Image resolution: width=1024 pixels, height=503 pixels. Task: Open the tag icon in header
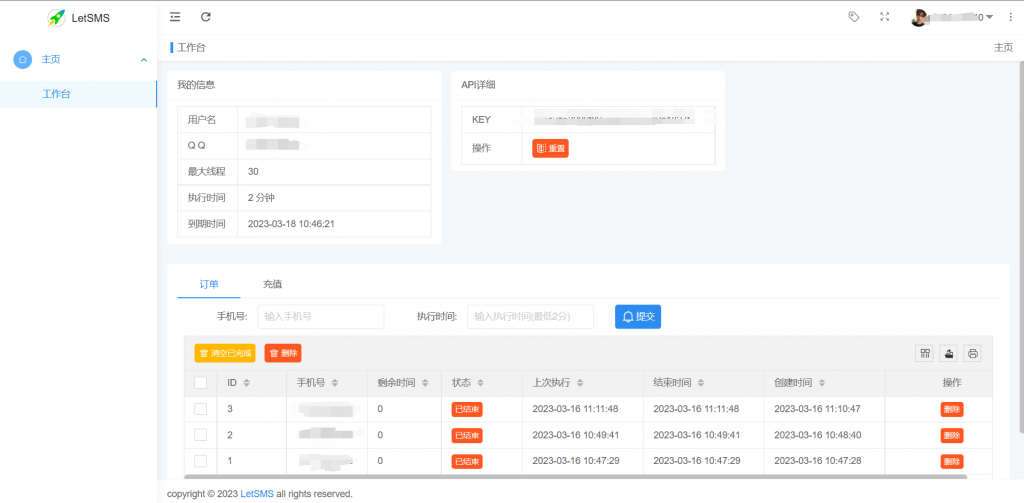853,17
